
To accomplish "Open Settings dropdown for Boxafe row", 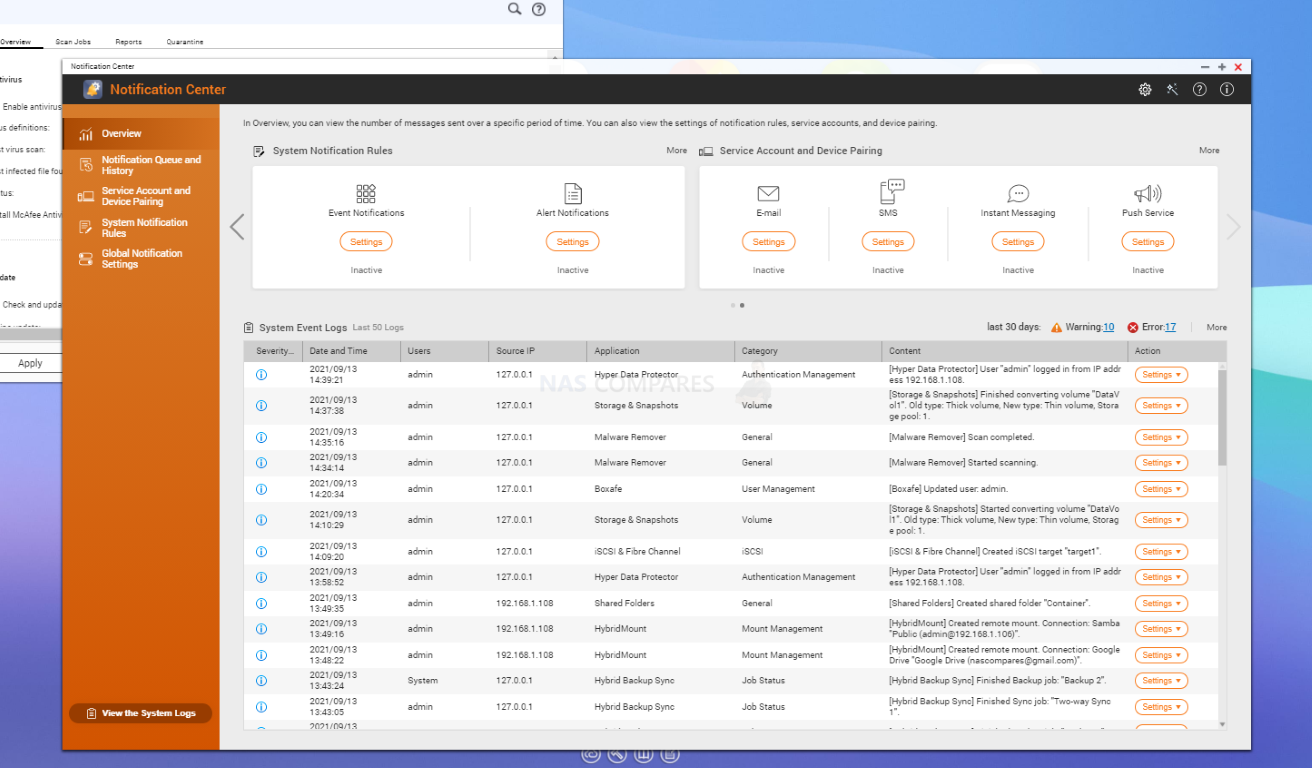I will click(1161, 489).
